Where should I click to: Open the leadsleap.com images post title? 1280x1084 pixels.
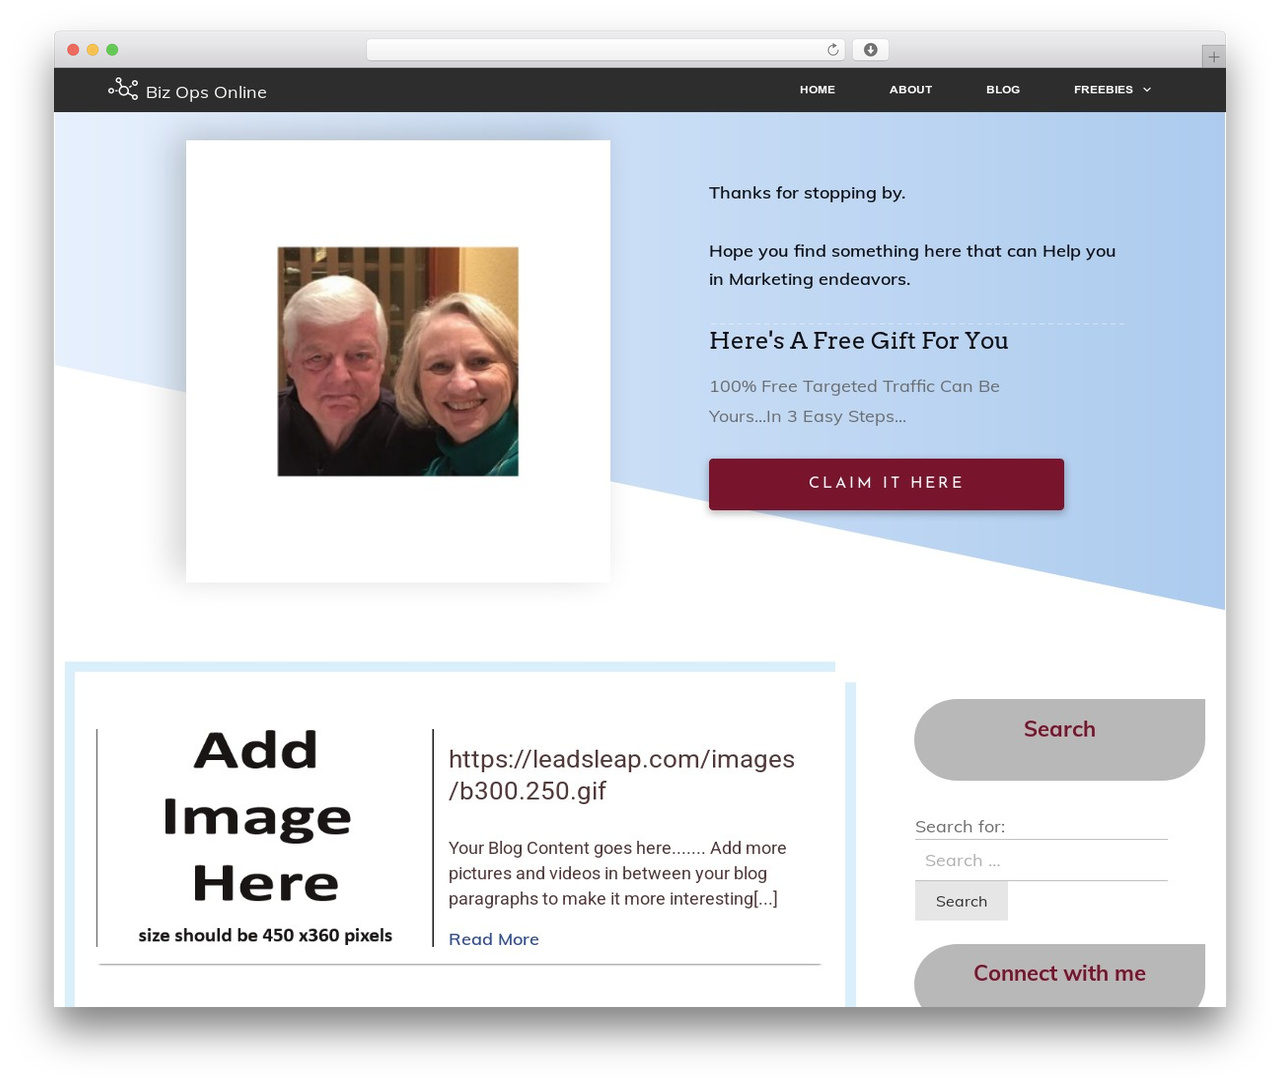pos(621,775)
